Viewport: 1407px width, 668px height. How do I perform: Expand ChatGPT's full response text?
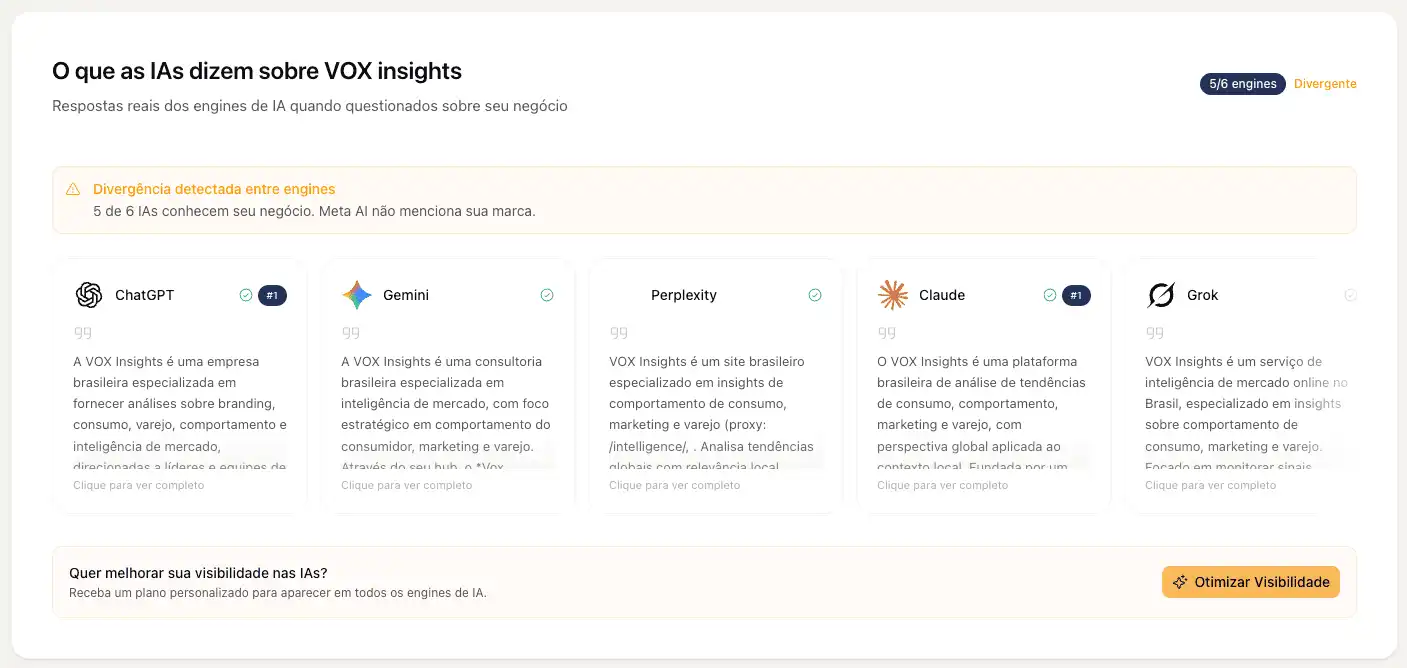pyautogui.click(x=137, y=485)
